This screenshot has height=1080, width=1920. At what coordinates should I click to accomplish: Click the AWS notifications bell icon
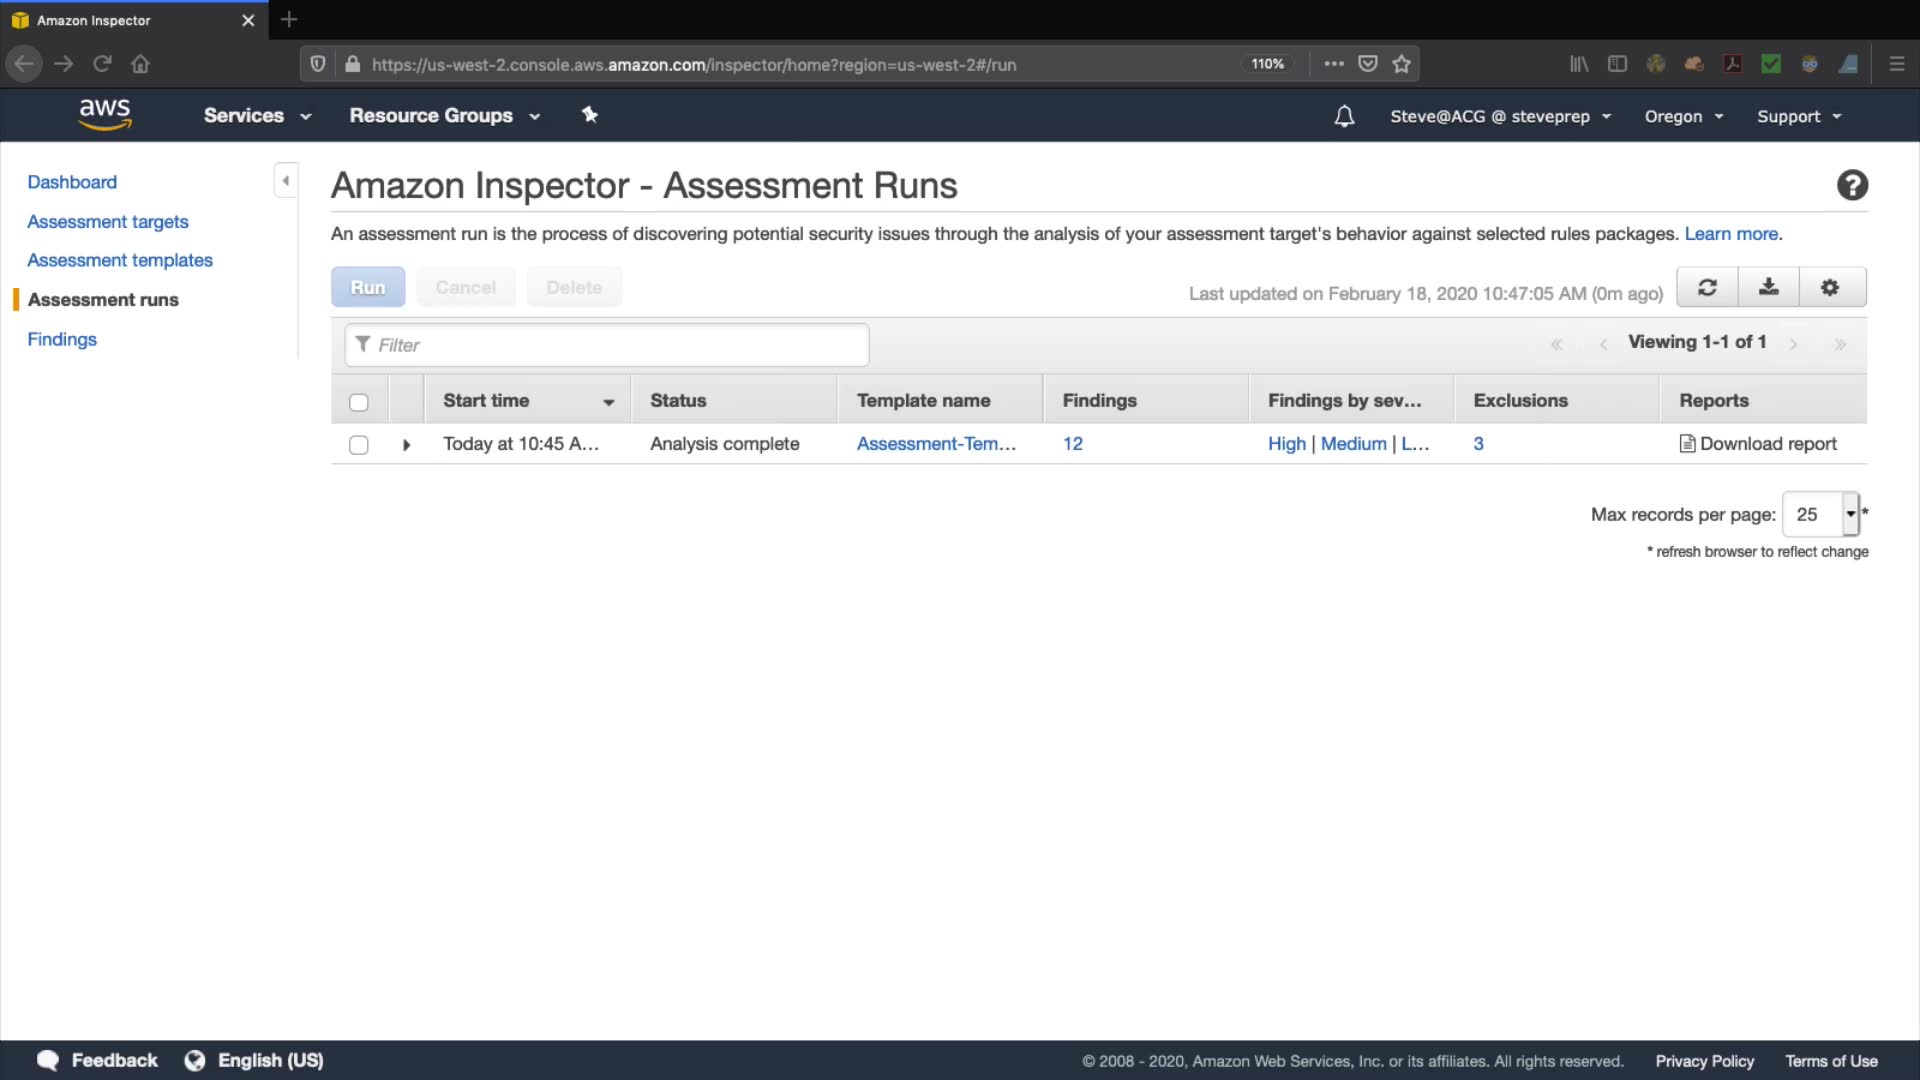click(x=1344, y=117)
